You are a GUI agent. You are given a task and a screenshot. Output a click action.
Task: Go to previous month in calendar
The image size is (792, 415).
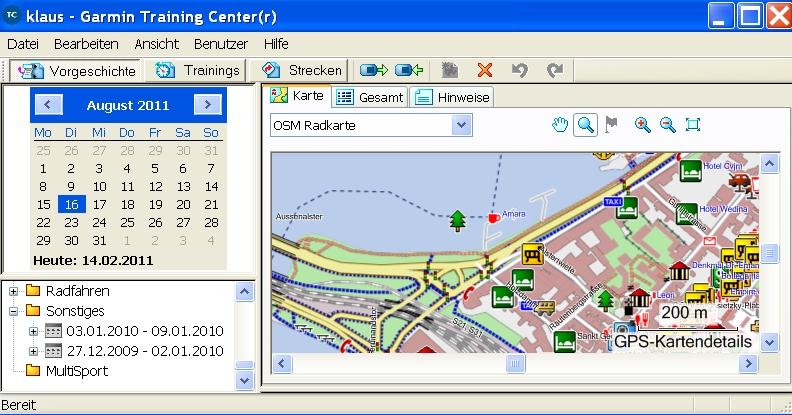(x=48, y=105)
